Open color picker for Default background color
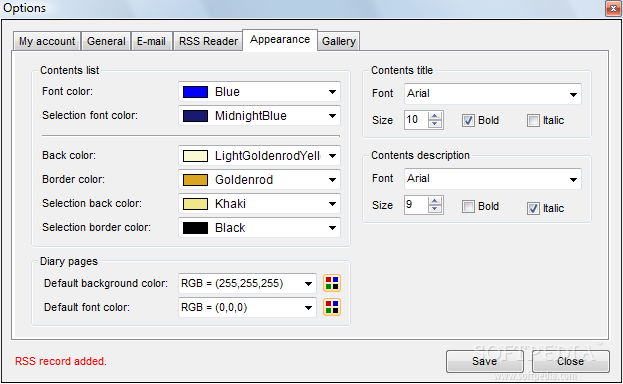The height and width of the screenshot is (384, 623). [x=332, y=283]
